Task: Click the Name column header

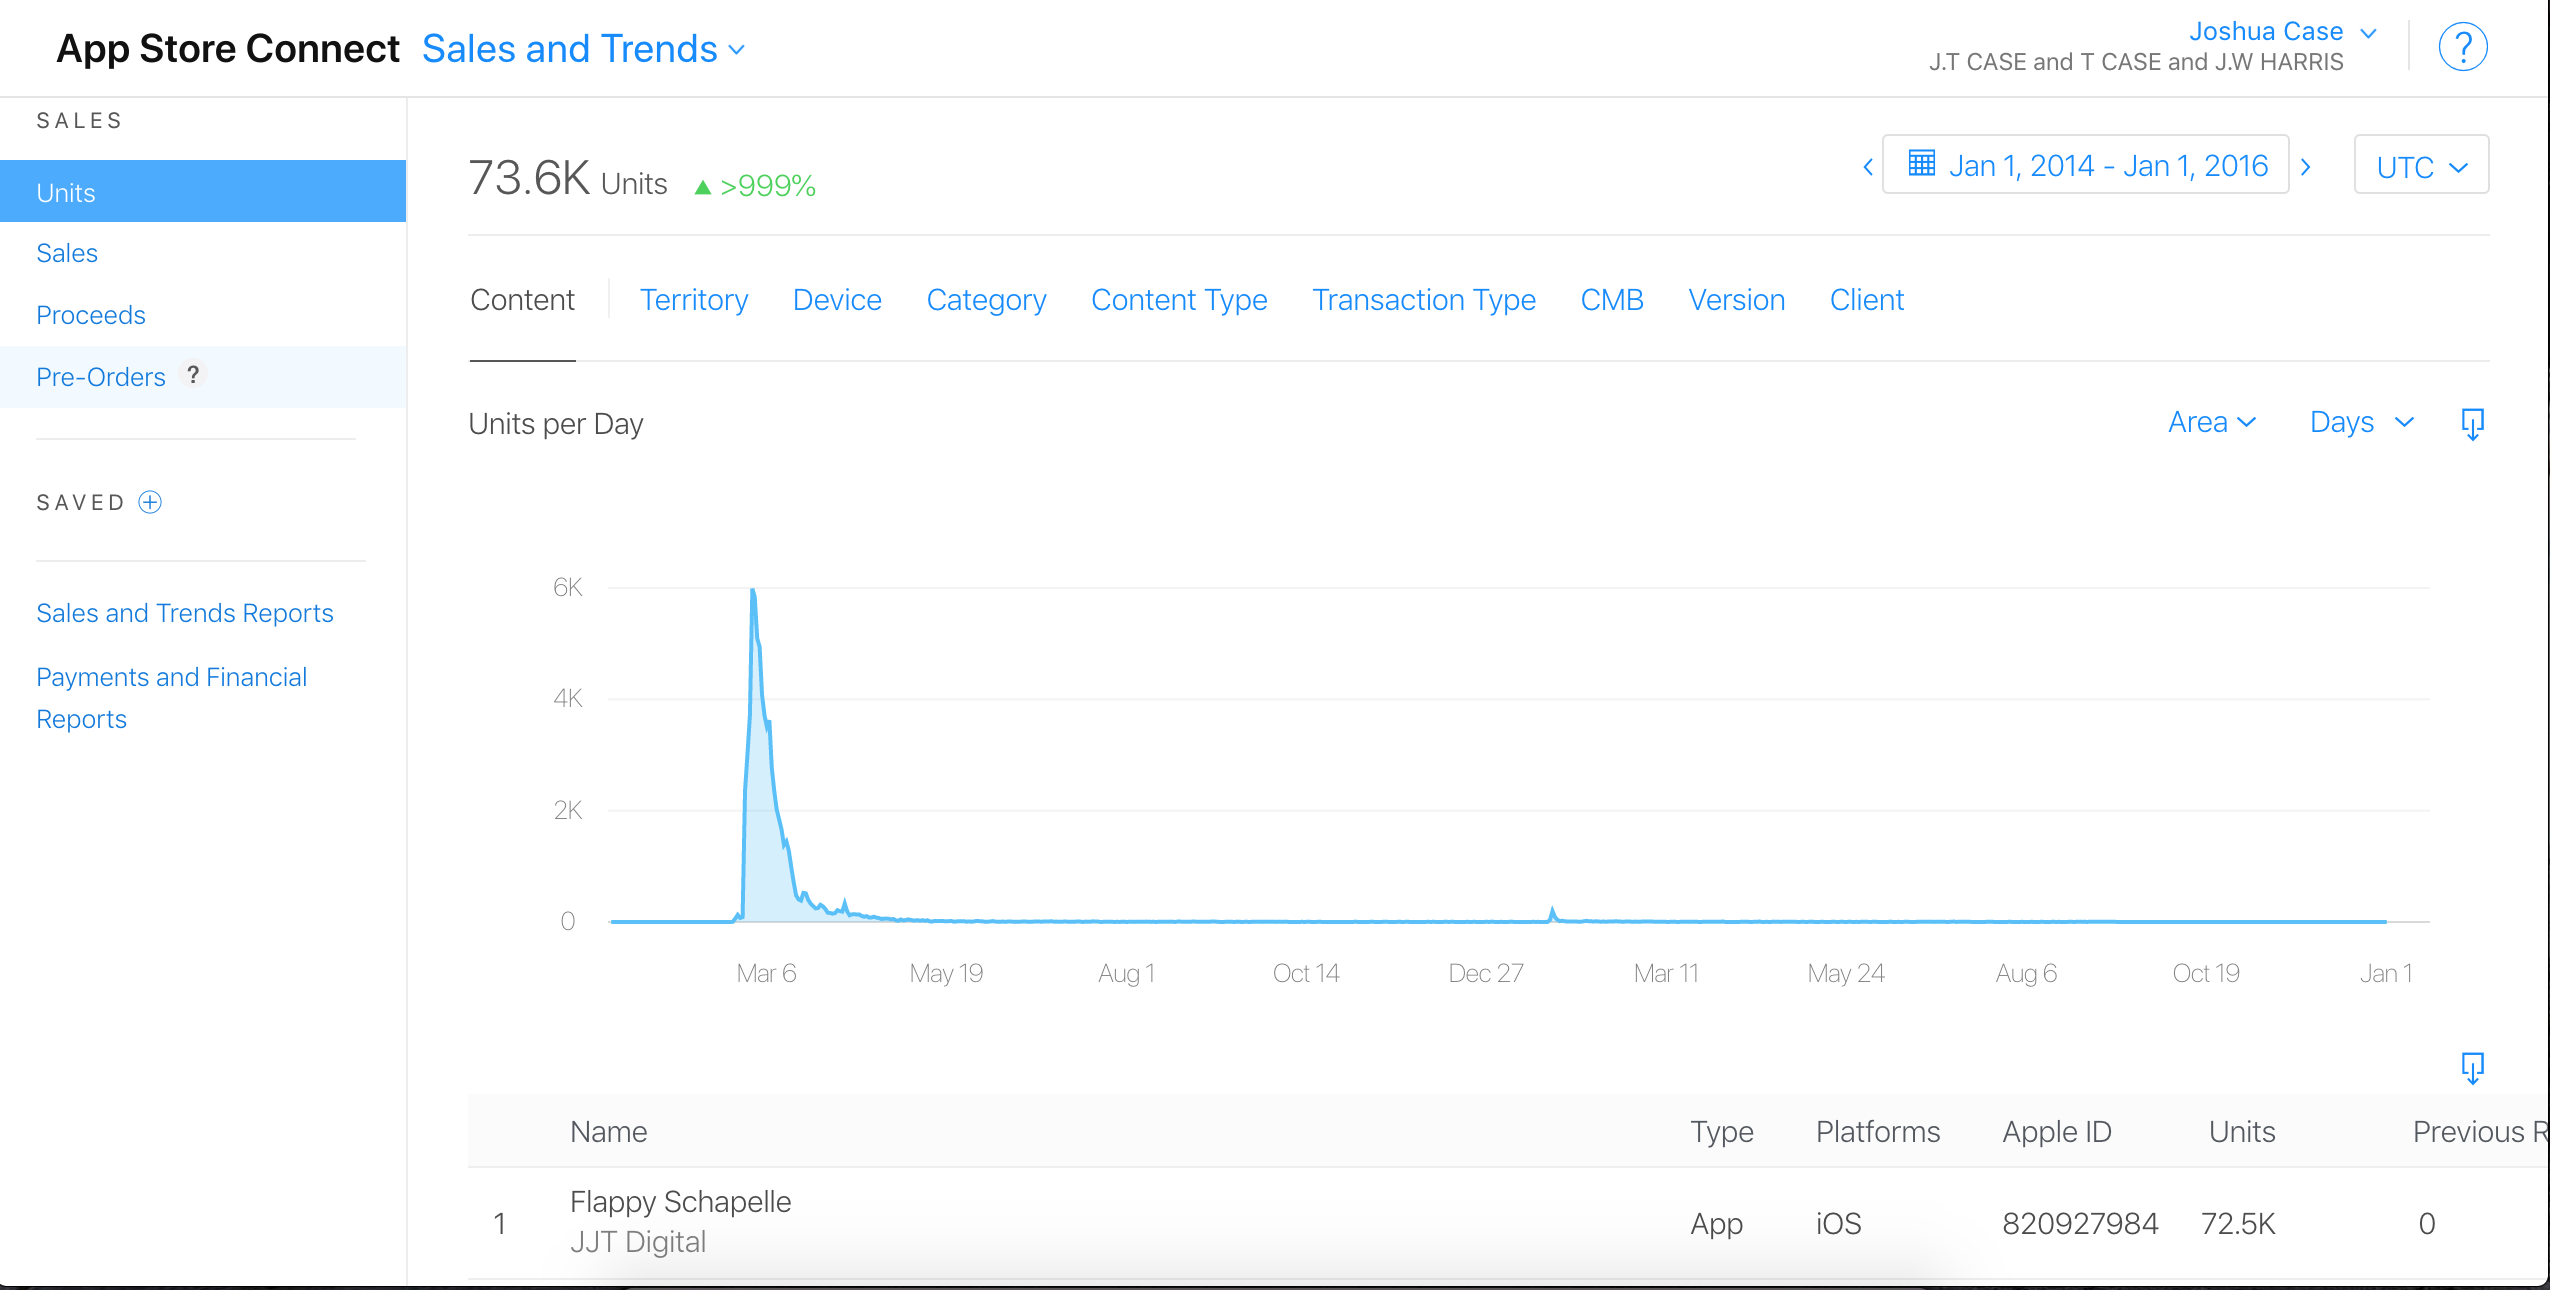Action: point(609,1132)
